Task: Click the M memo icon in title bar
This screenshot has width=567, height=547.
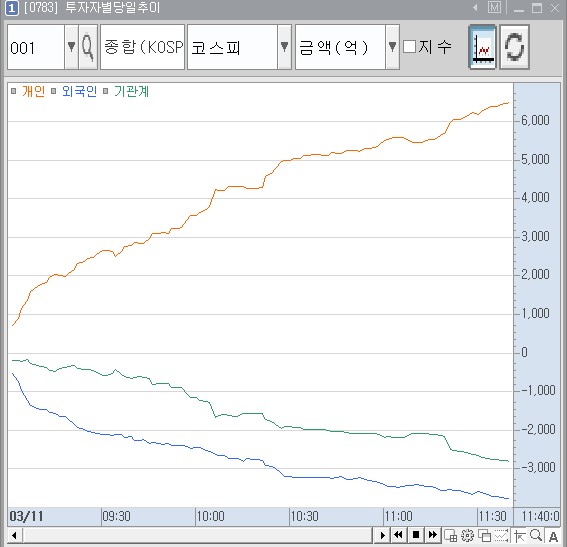Action: (494, 7)
